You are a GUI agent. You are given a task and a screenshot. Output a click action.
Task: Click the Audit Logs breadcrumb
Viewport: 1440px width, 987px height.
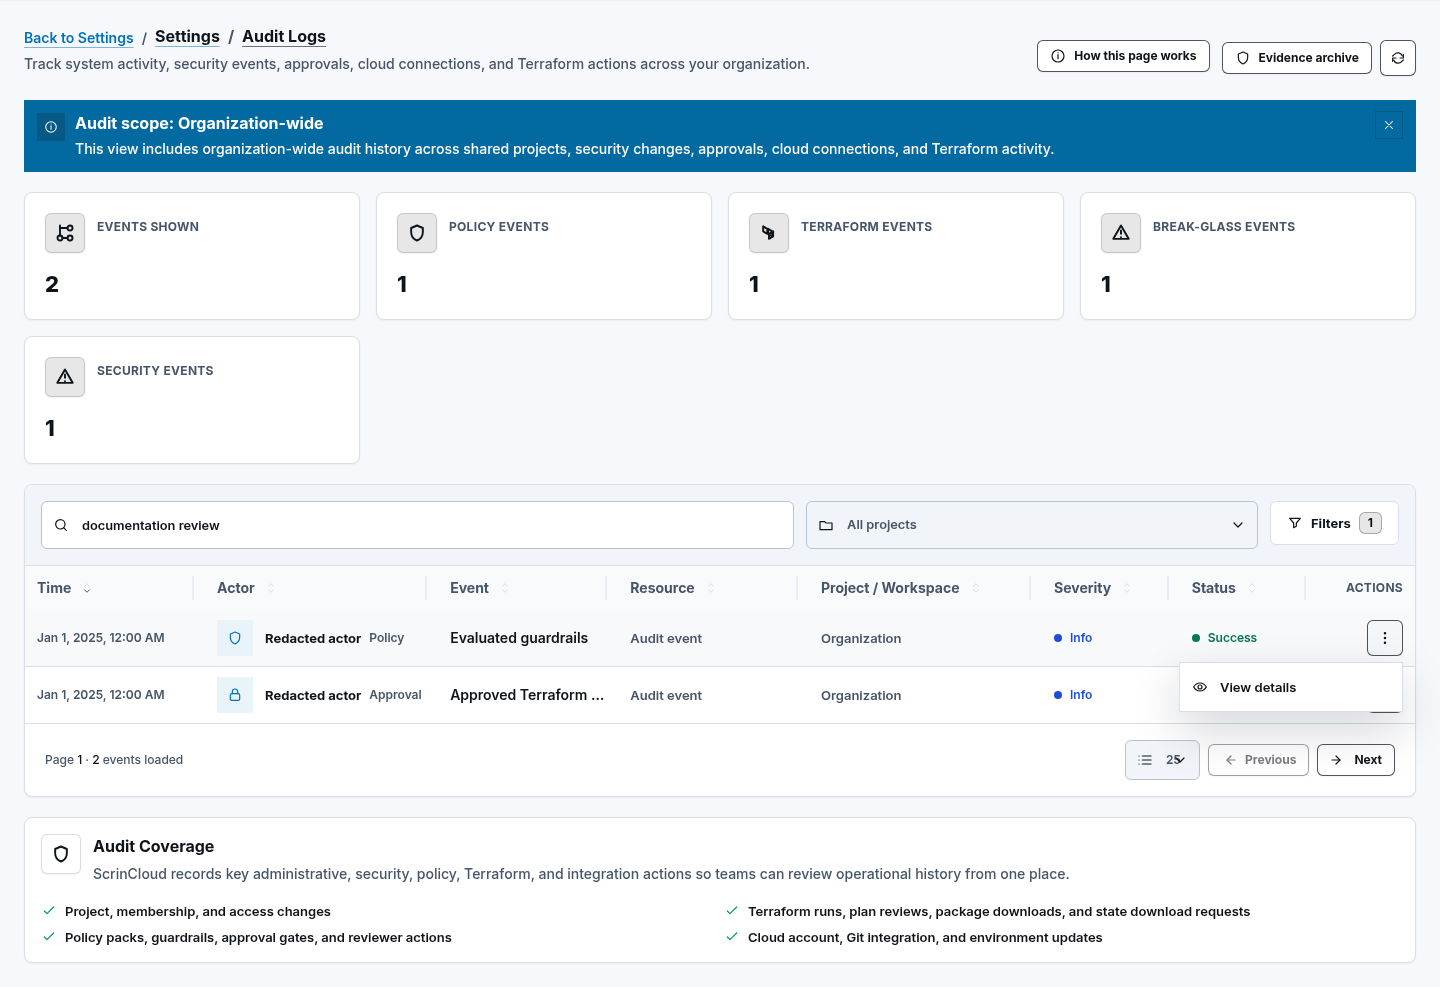[x=284, y=37]
